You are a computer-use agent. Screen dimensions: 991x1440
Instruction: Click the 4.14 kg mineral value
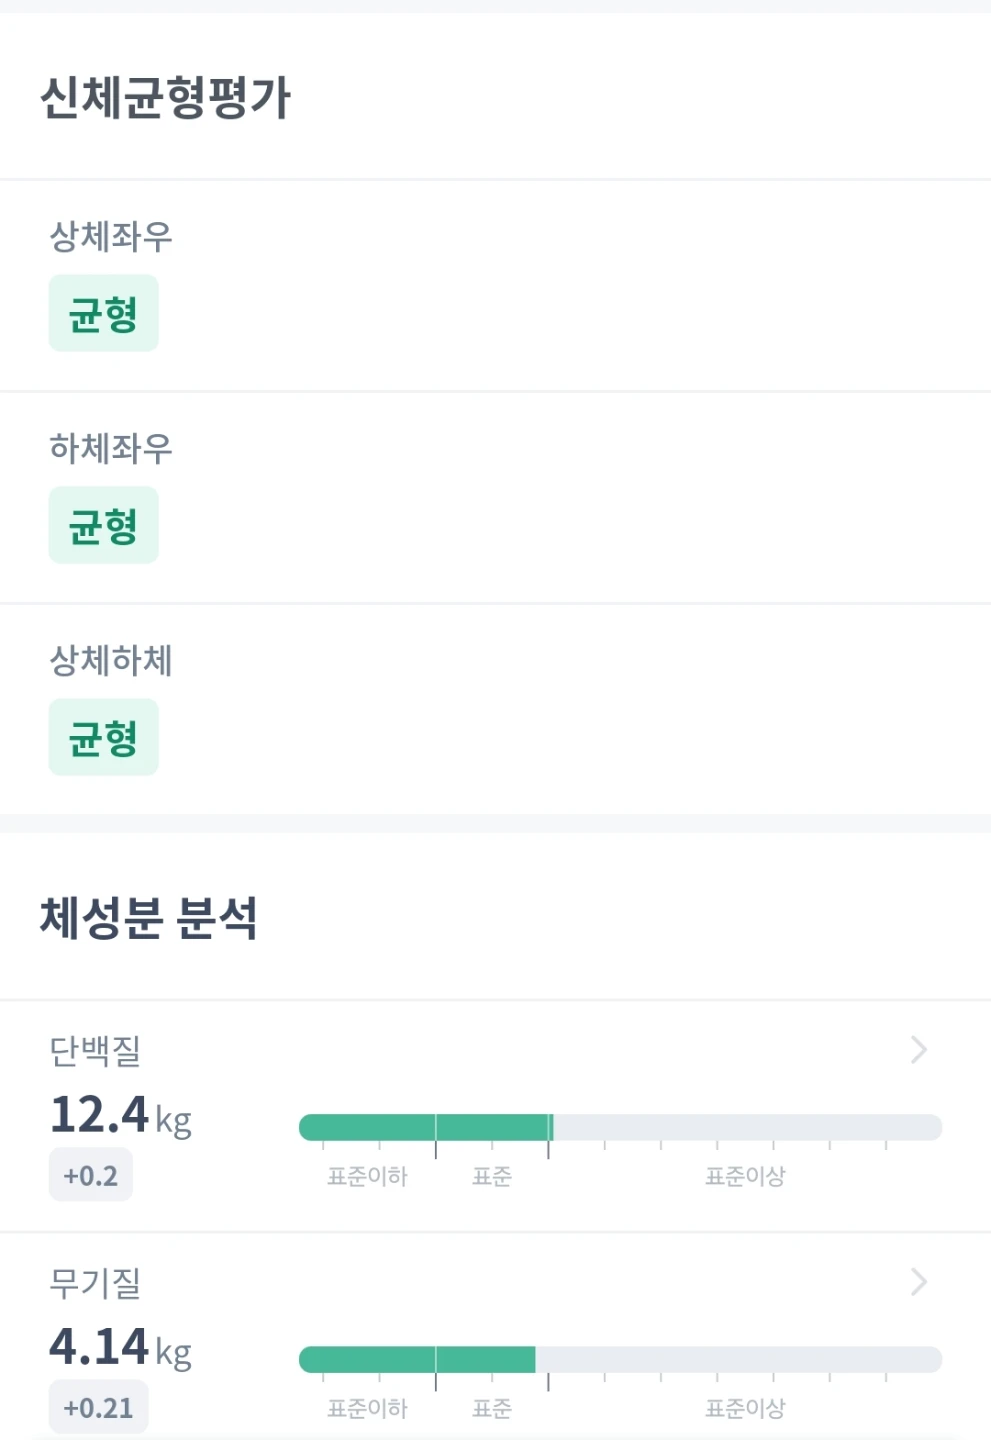120,1347
